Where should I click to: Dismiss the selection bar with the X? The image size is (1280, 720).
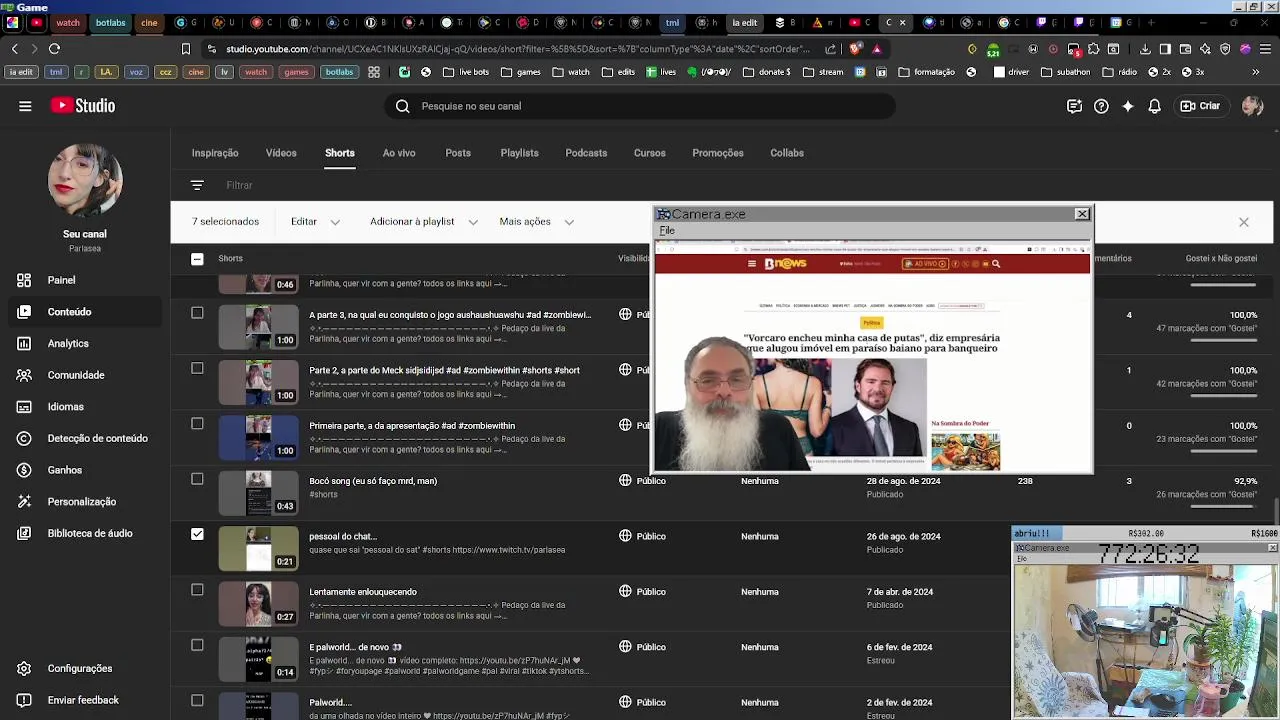click(x=1244, y=222)
